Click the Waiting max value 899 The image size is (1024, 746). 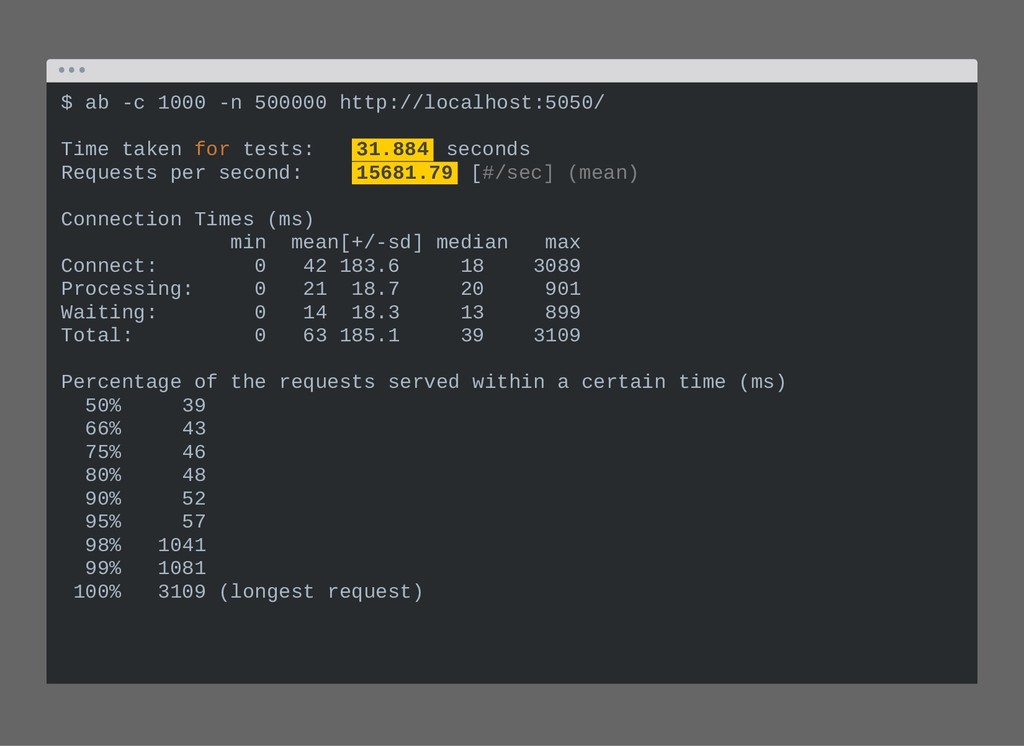562,312
